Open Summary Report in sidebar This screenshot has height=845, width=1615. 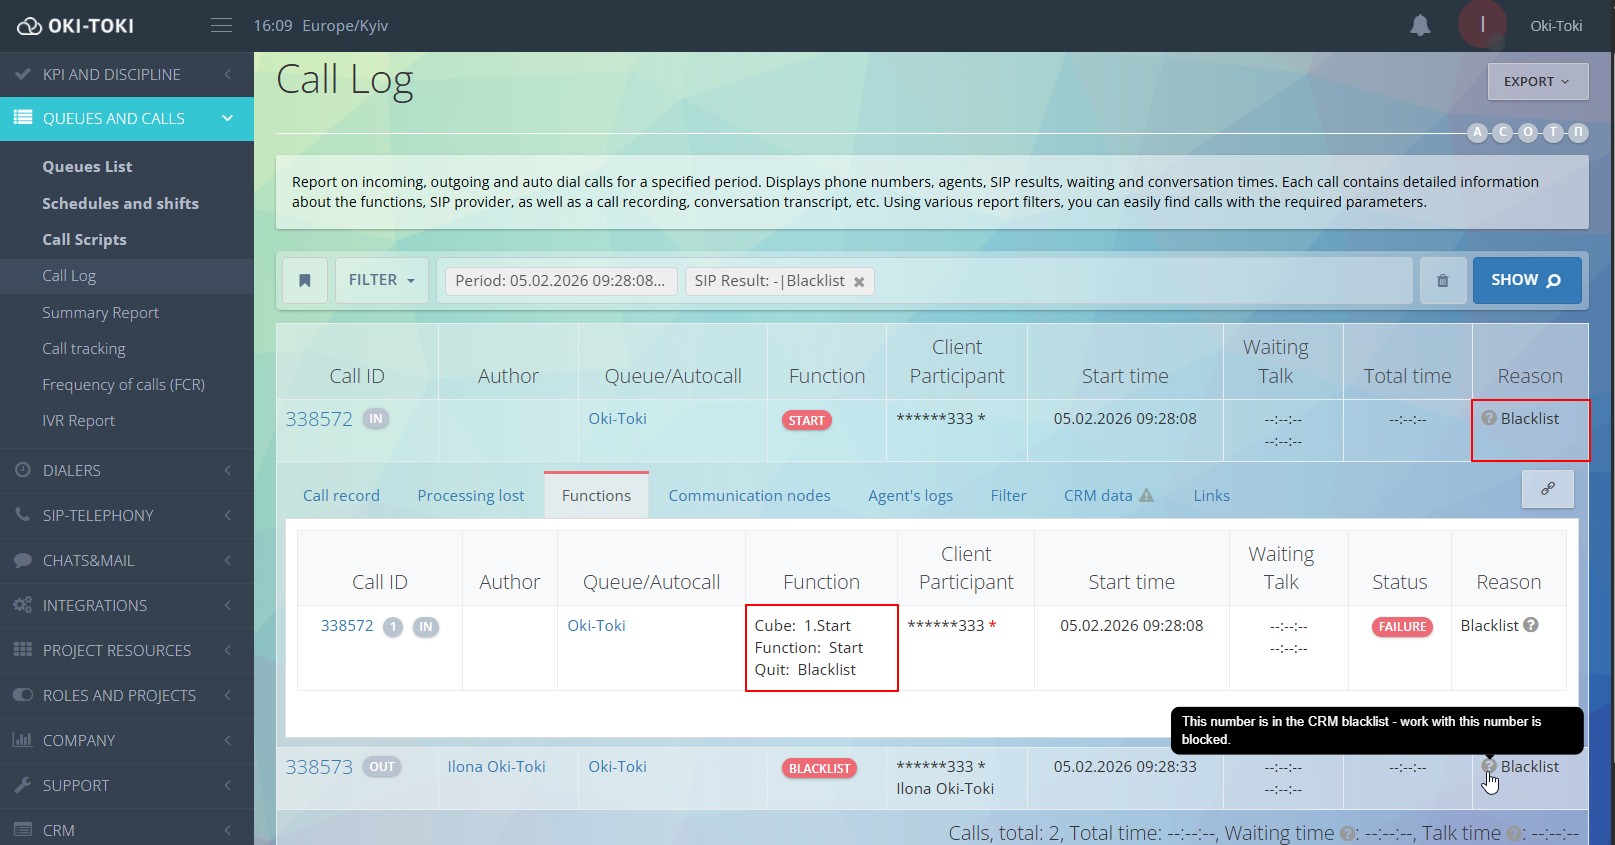coord(100,313)
